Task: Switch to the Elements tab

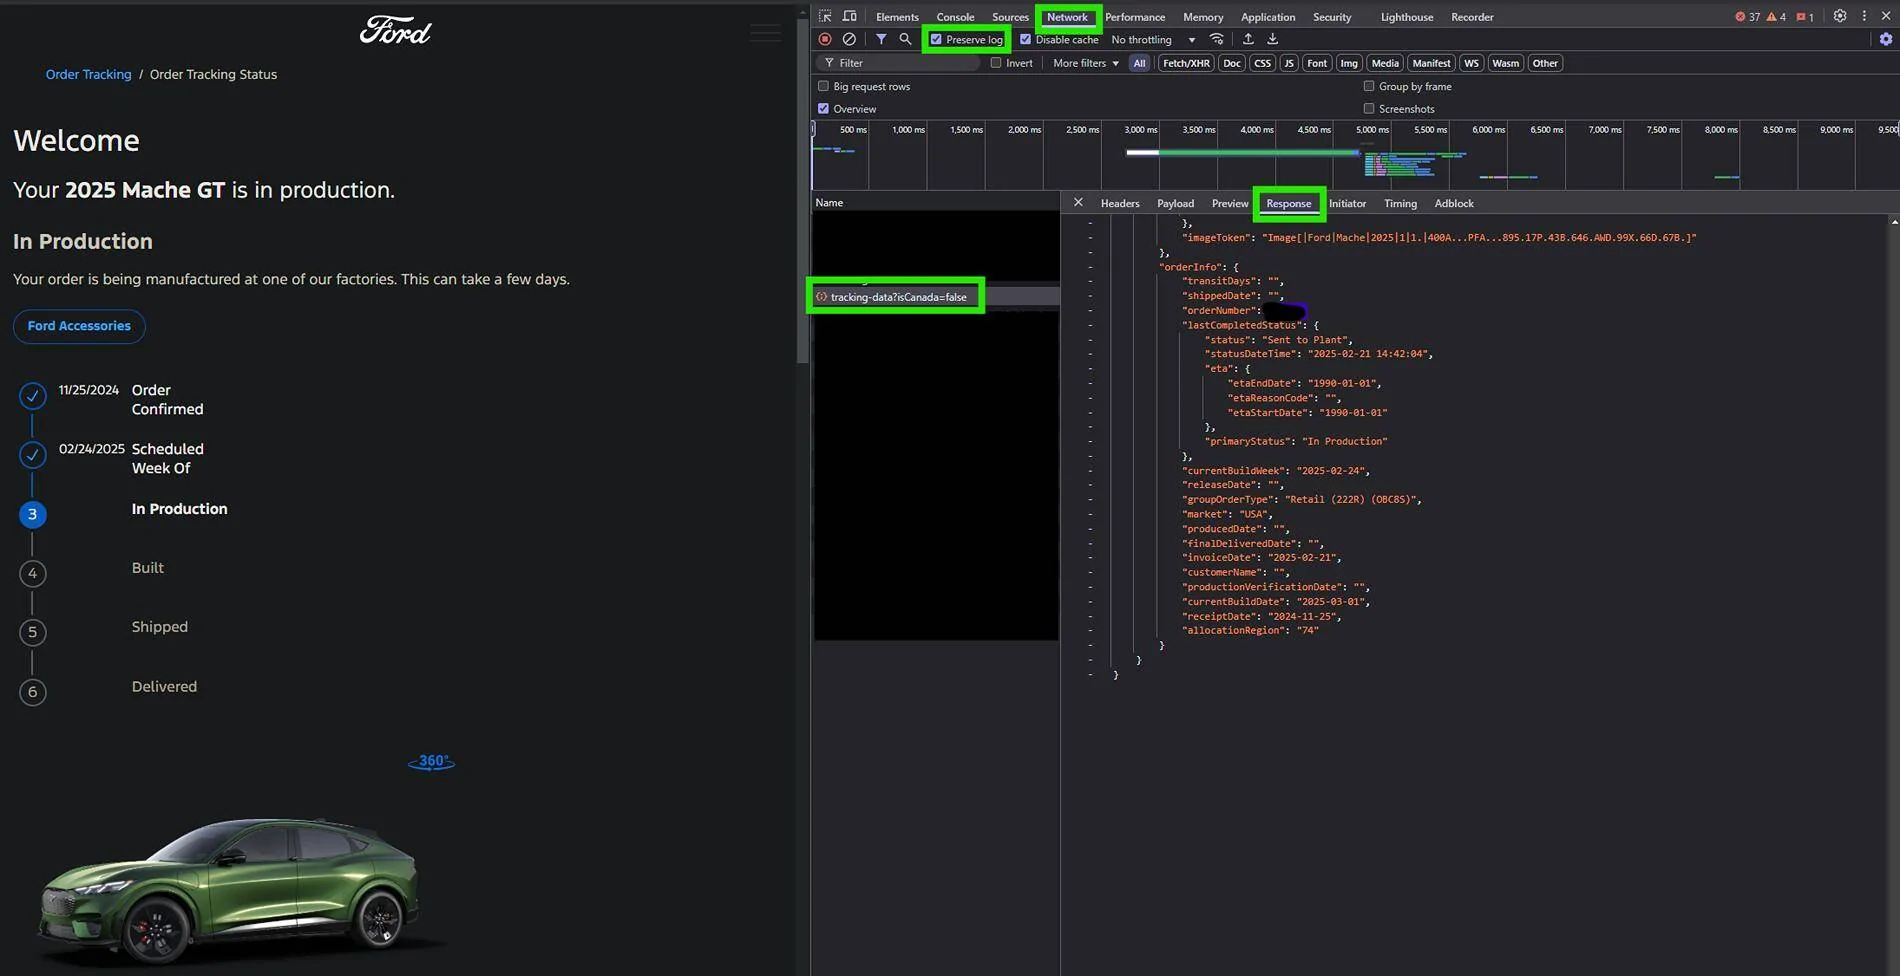Action: pyautogui.click(x=897, y=17)
